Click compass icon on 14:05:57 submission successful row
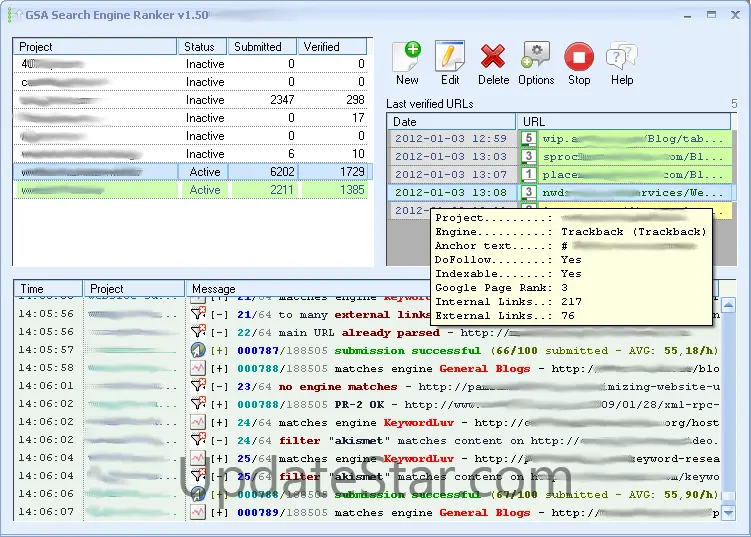This screenshot has width=751, height=537. click(198, 351)
